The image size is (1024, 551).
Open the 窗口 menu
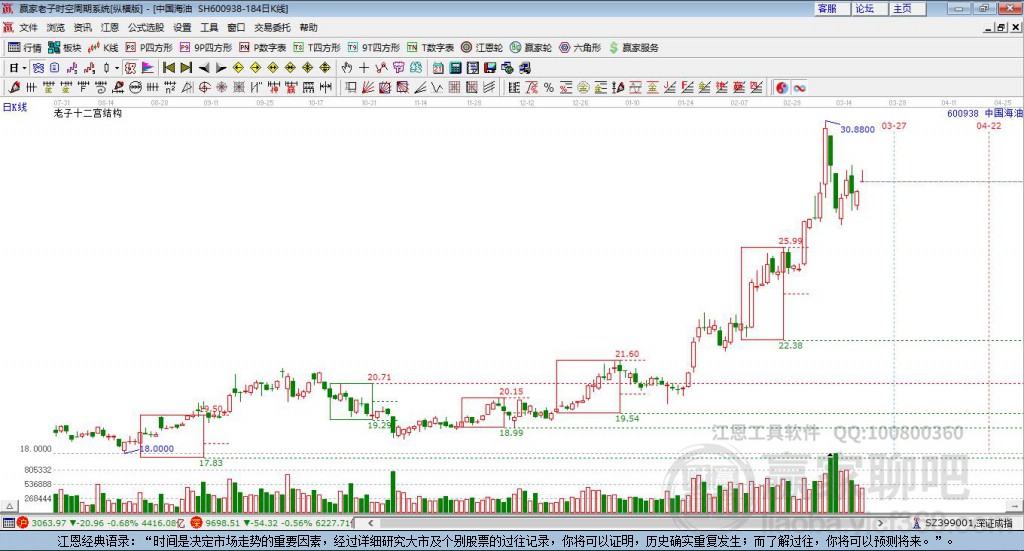click(236, 27)
